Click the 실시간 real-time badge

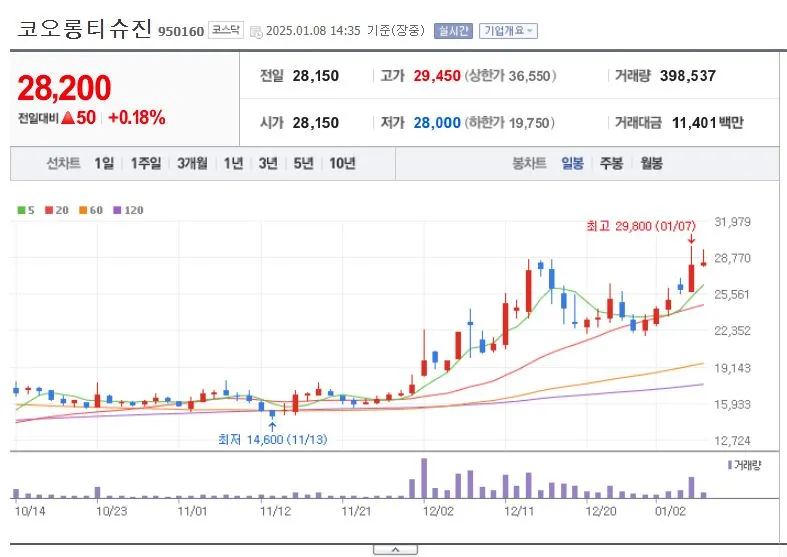pos(453,31)
